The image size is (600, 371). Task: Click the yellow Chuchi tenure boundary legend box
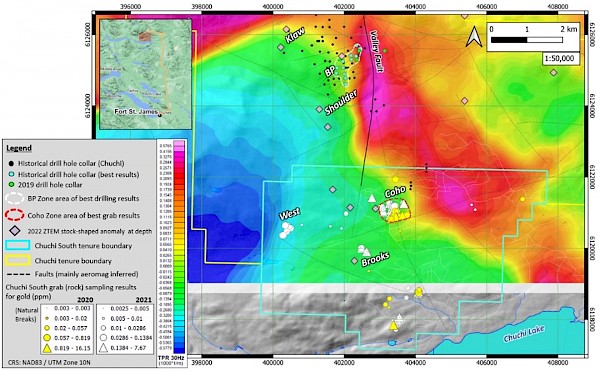pos(18,261)
